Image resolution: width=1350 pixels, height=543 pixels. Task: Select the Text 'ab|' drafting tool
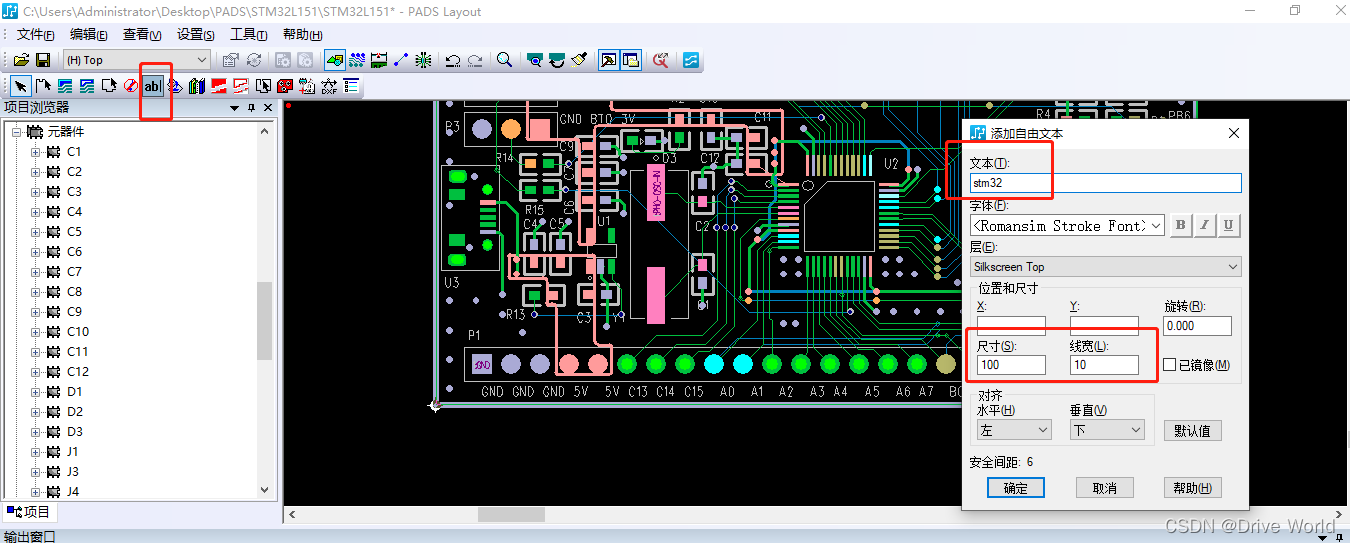point(152,86)
